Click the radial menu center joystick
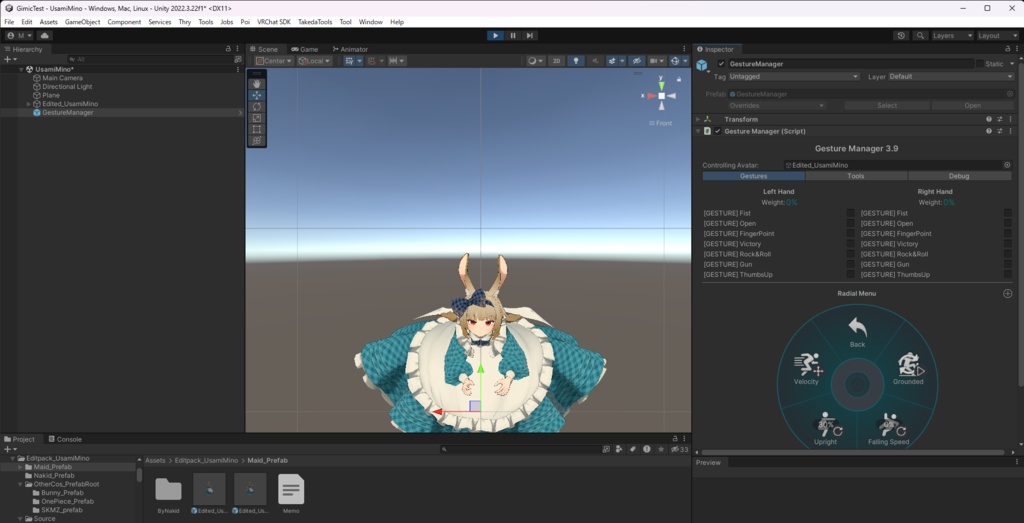The image size is (1024, 523). click(x=857, y=385)
